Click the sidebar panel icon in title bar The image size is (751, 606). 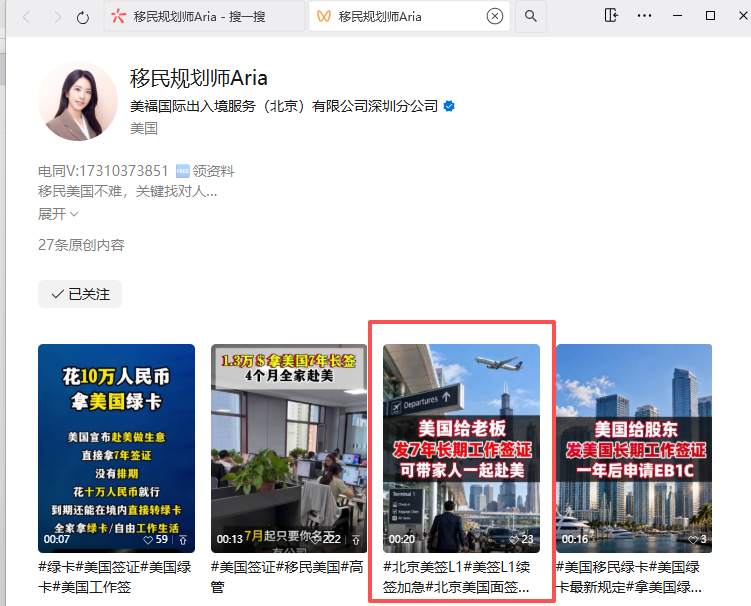click(x=611, y=15)
